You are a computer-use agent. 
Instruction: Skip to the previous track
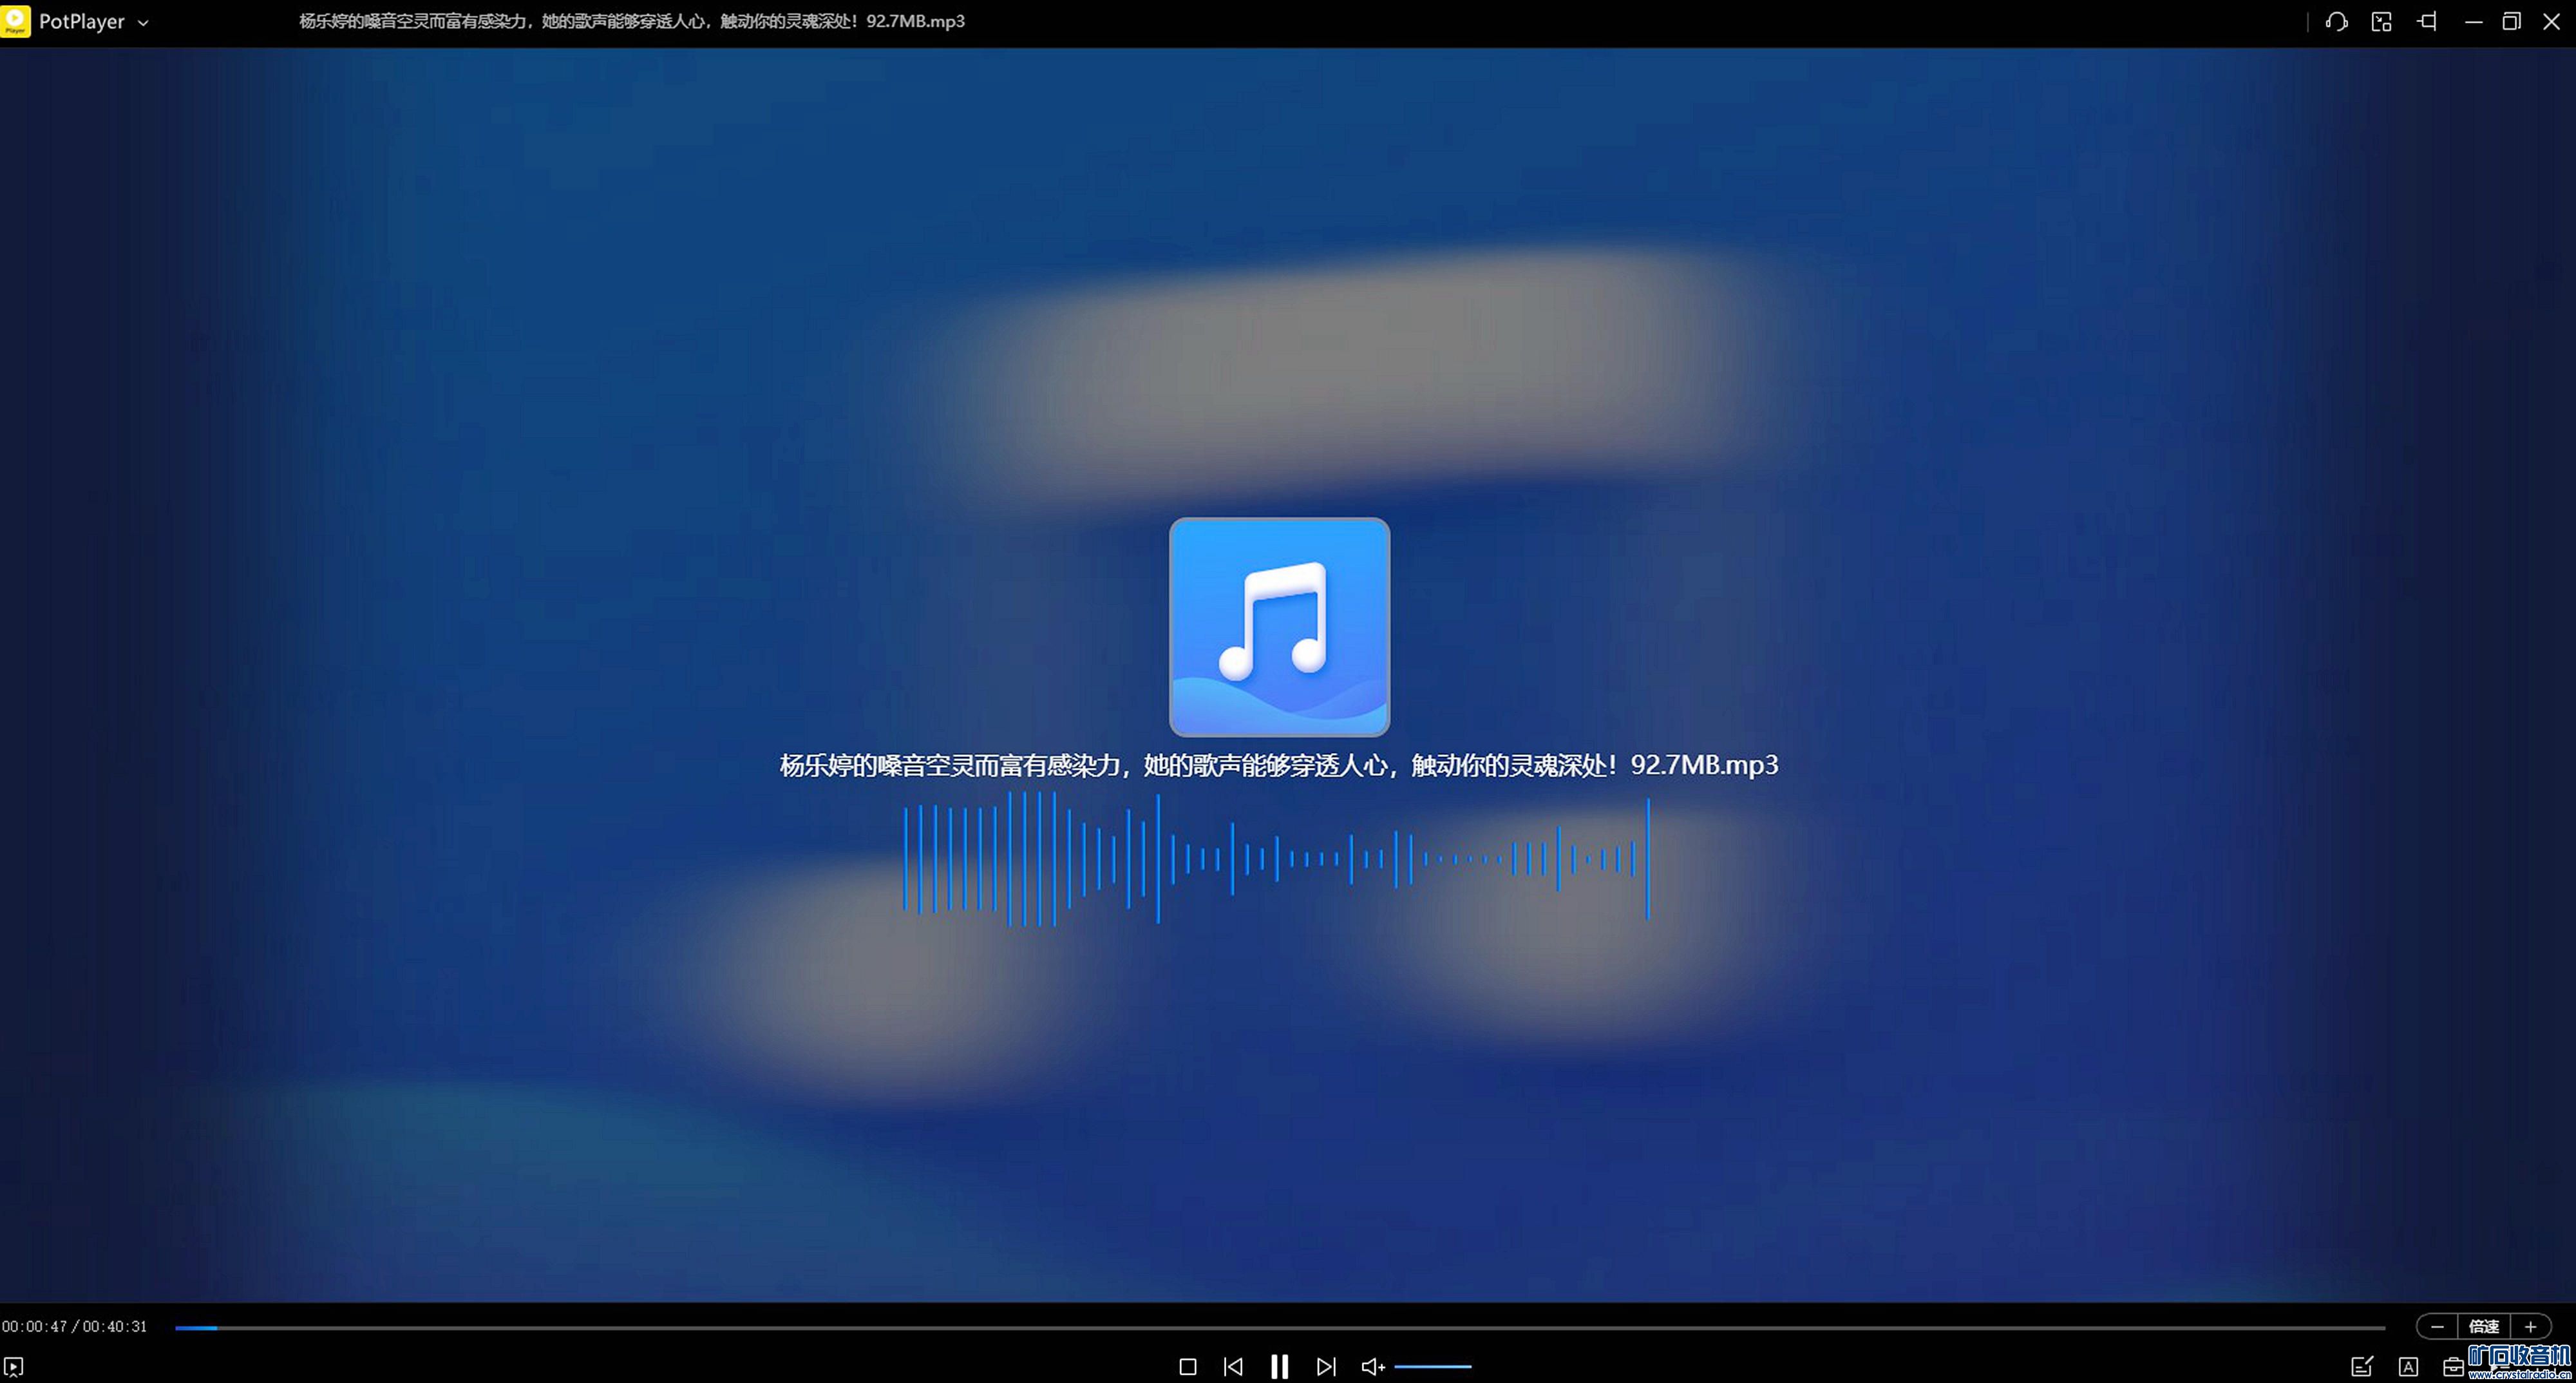[1233, 1366]
